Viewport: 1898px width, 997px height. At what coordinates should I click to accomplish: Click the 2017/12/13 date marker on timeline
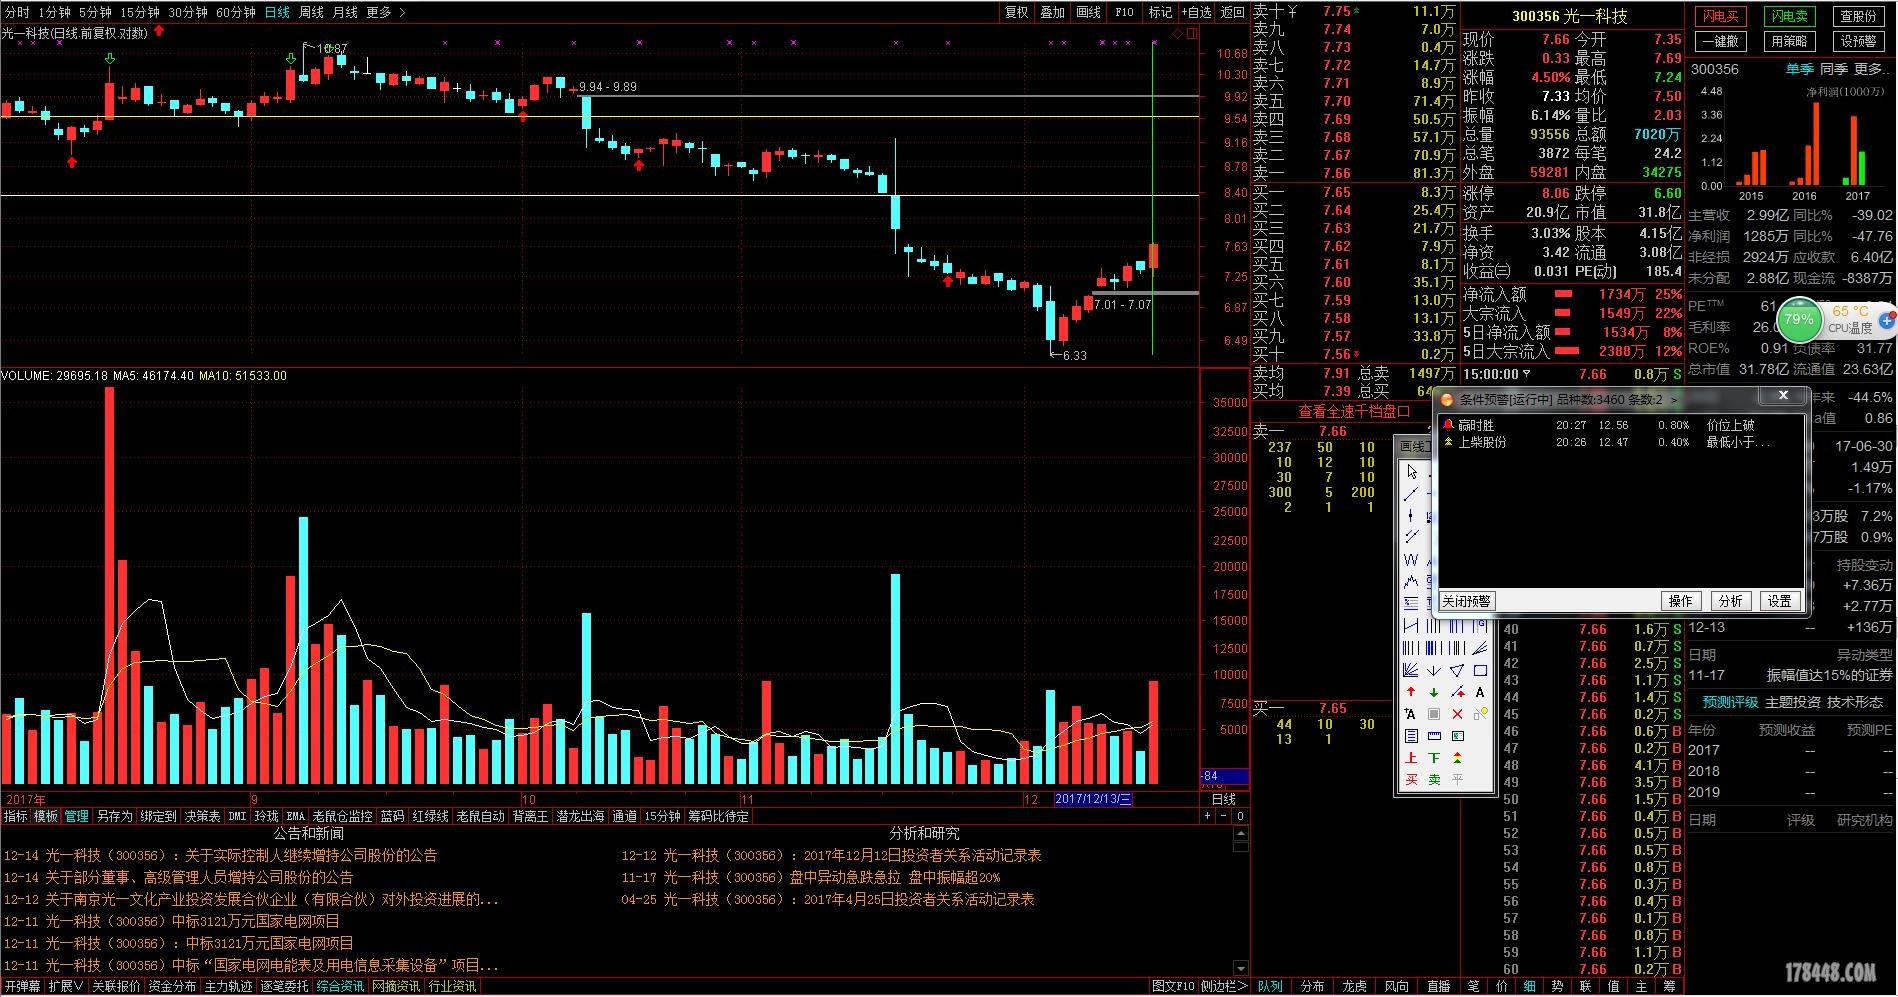(1093, 799)
